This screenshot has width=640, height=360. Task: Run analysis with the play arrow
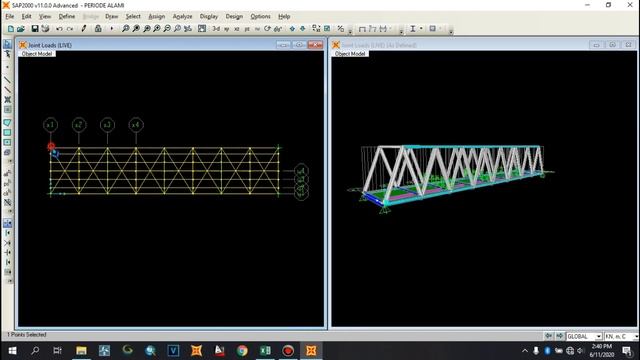111,29
